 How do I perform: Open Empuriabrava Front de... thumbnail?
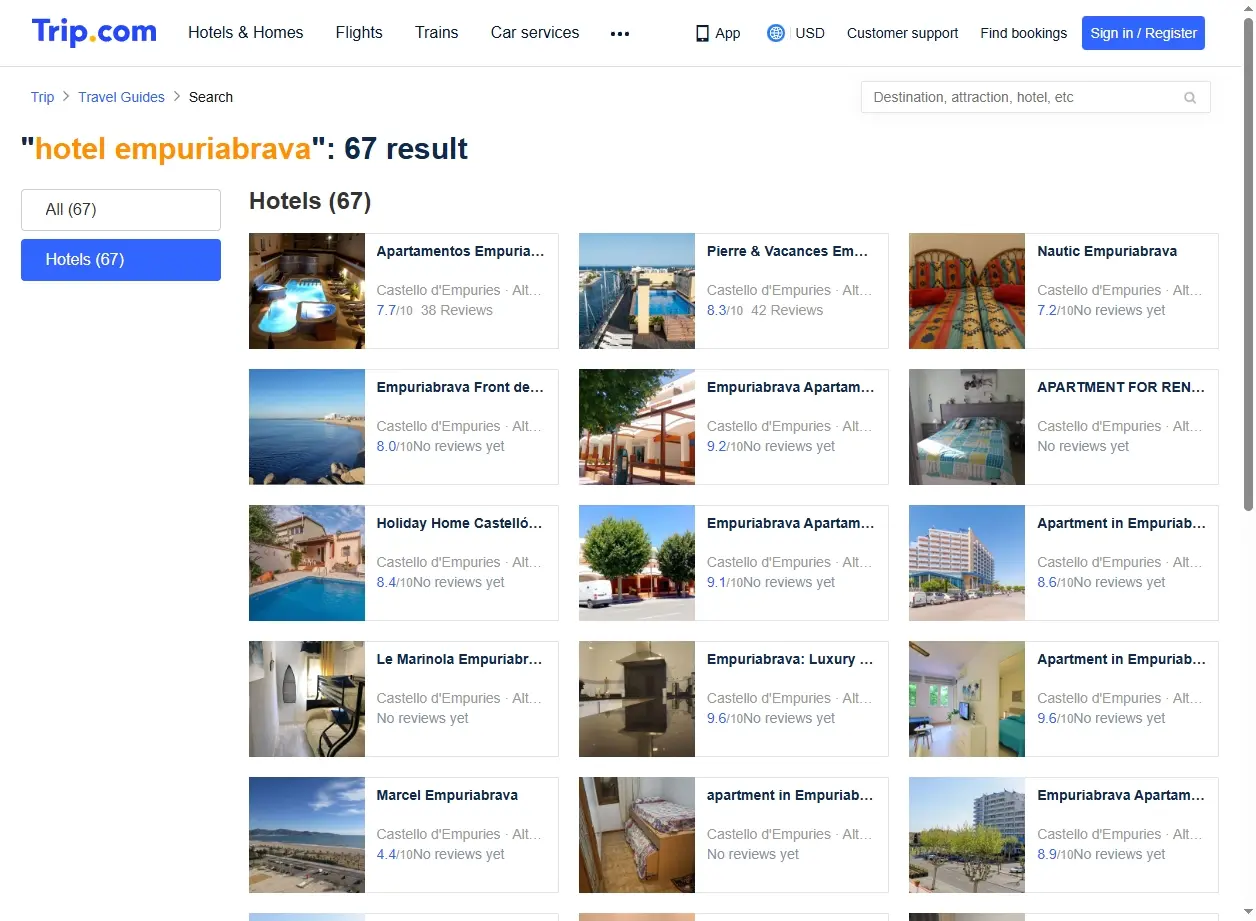pyautogui.click(x=307, y=427)
